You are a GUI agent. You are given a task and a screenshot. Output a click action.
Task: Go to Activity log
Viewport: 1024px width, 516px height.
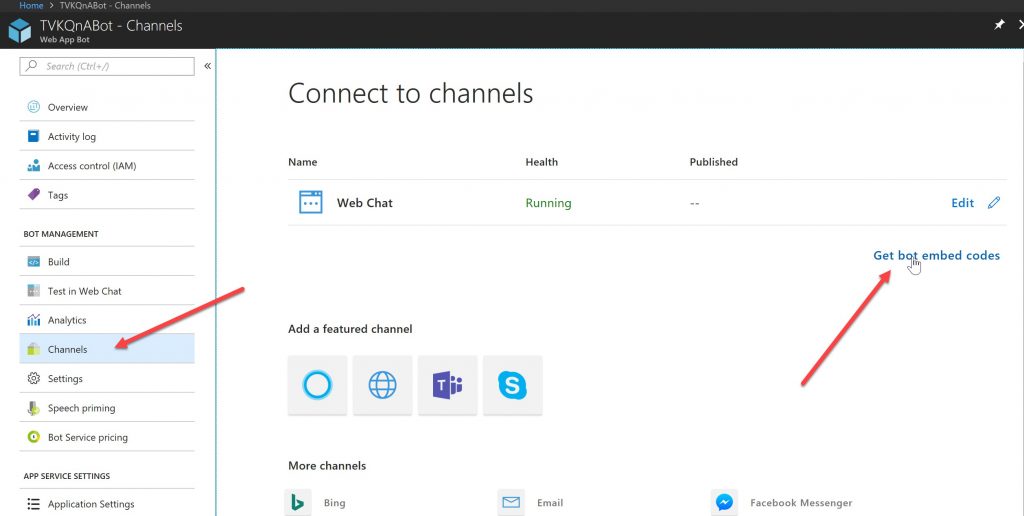click(x=71, y=137)
